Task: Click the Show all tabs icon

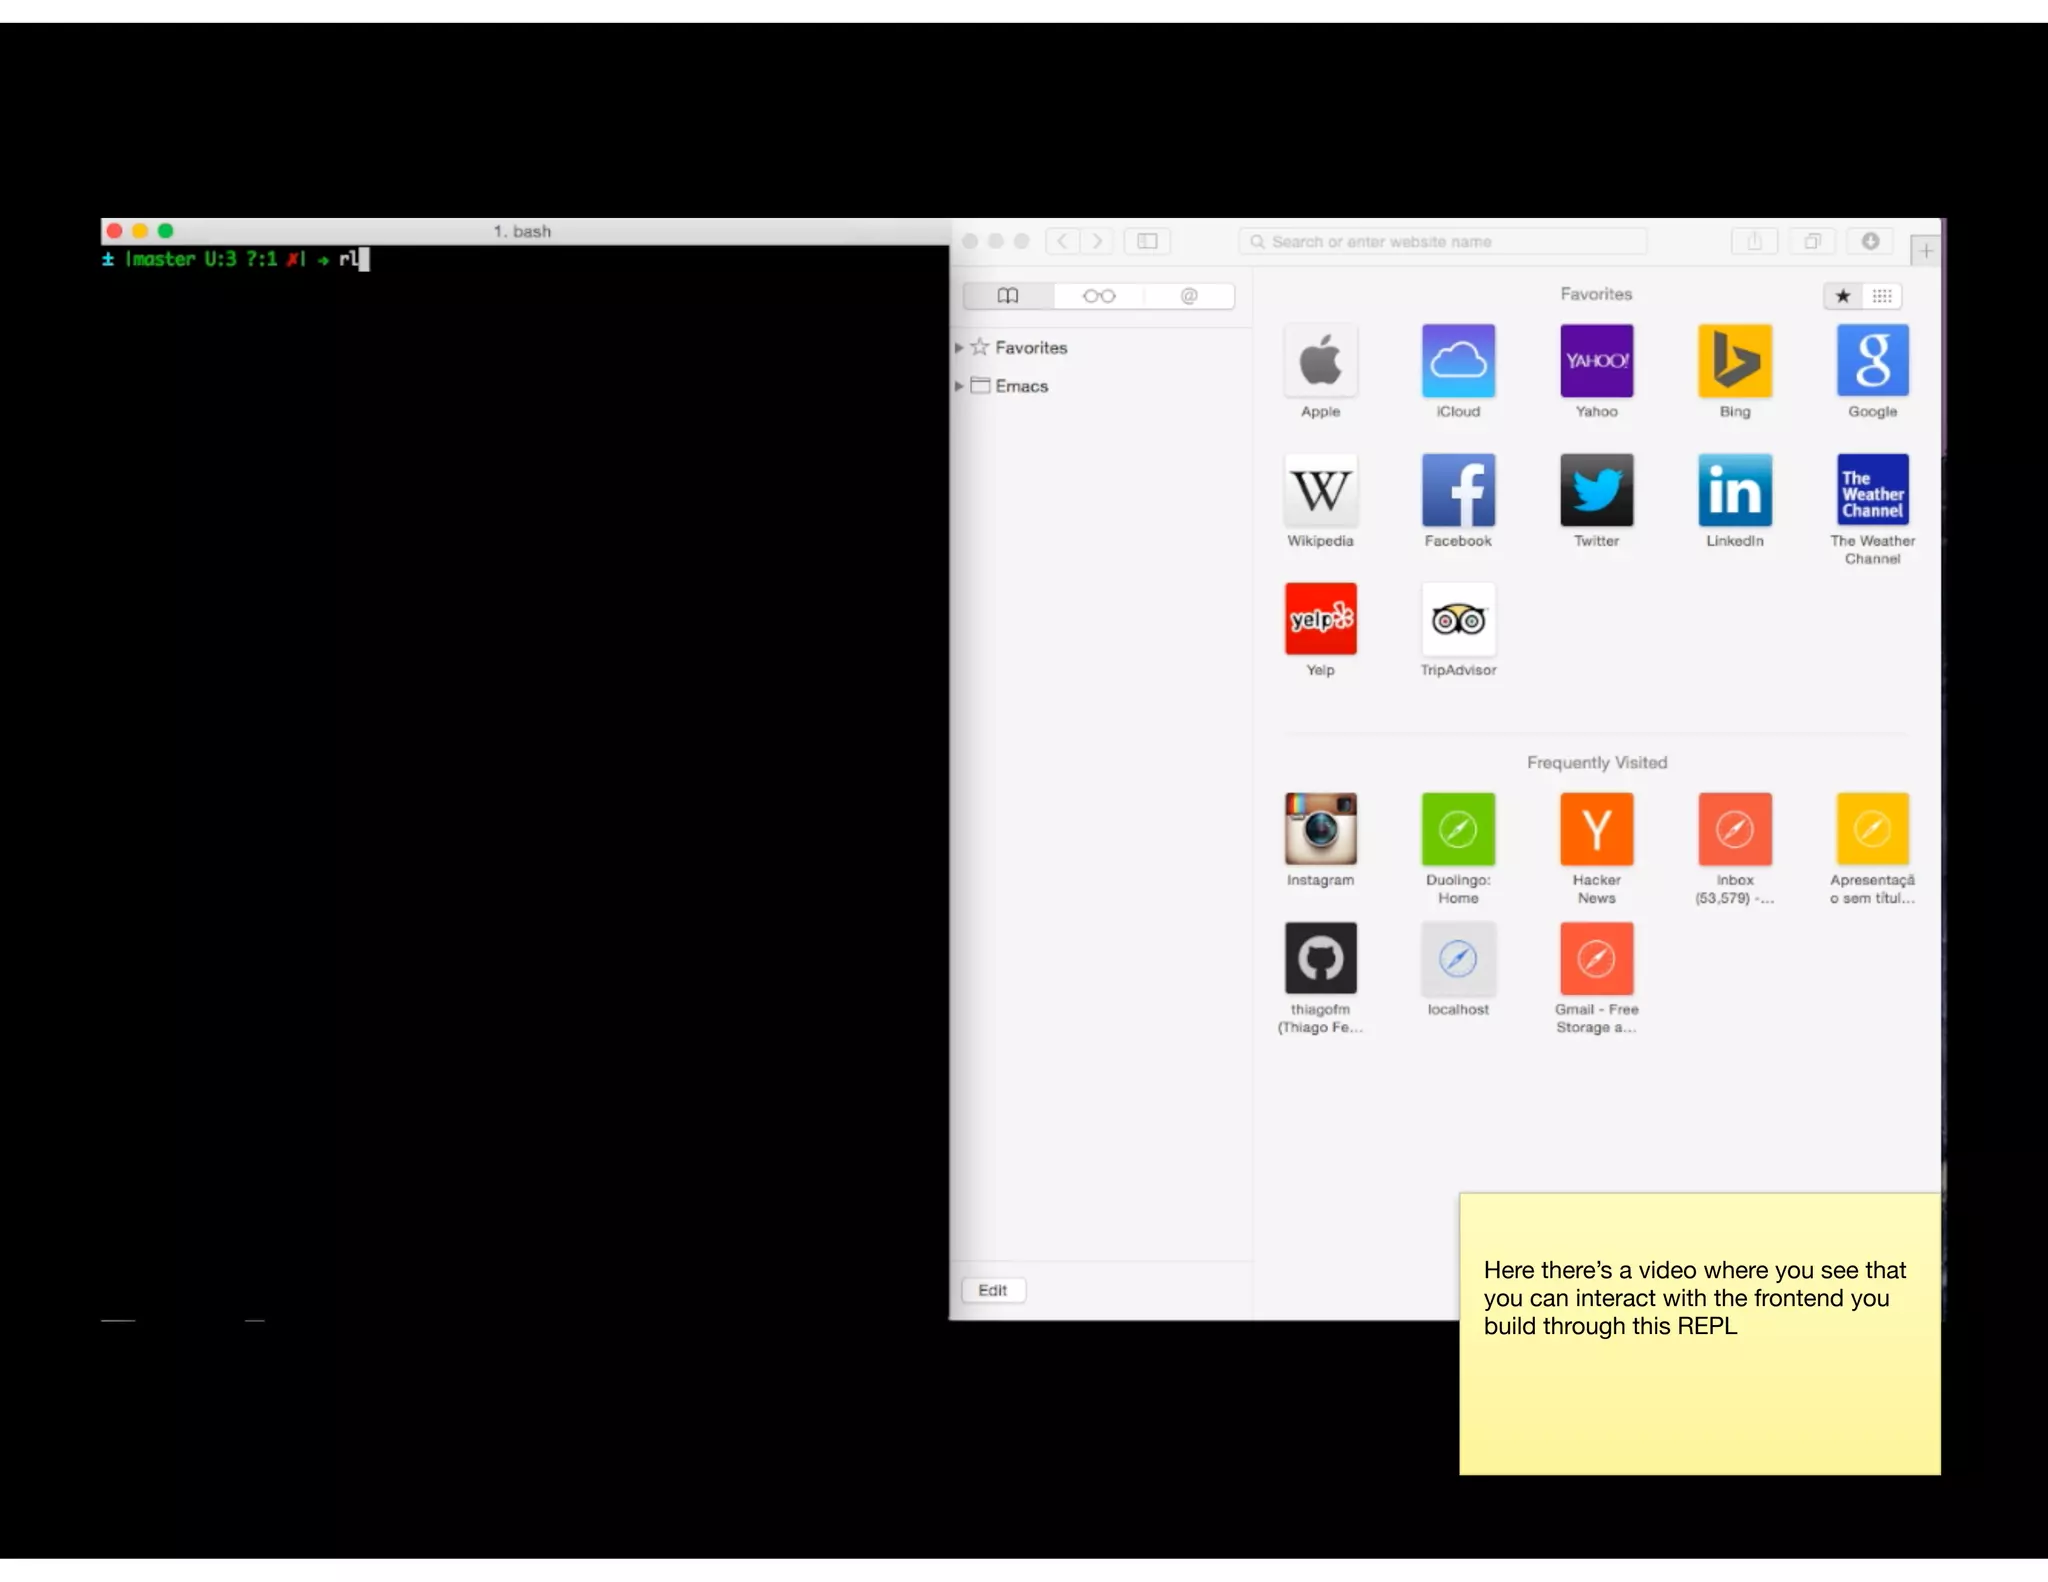Action: point(1812,241)
